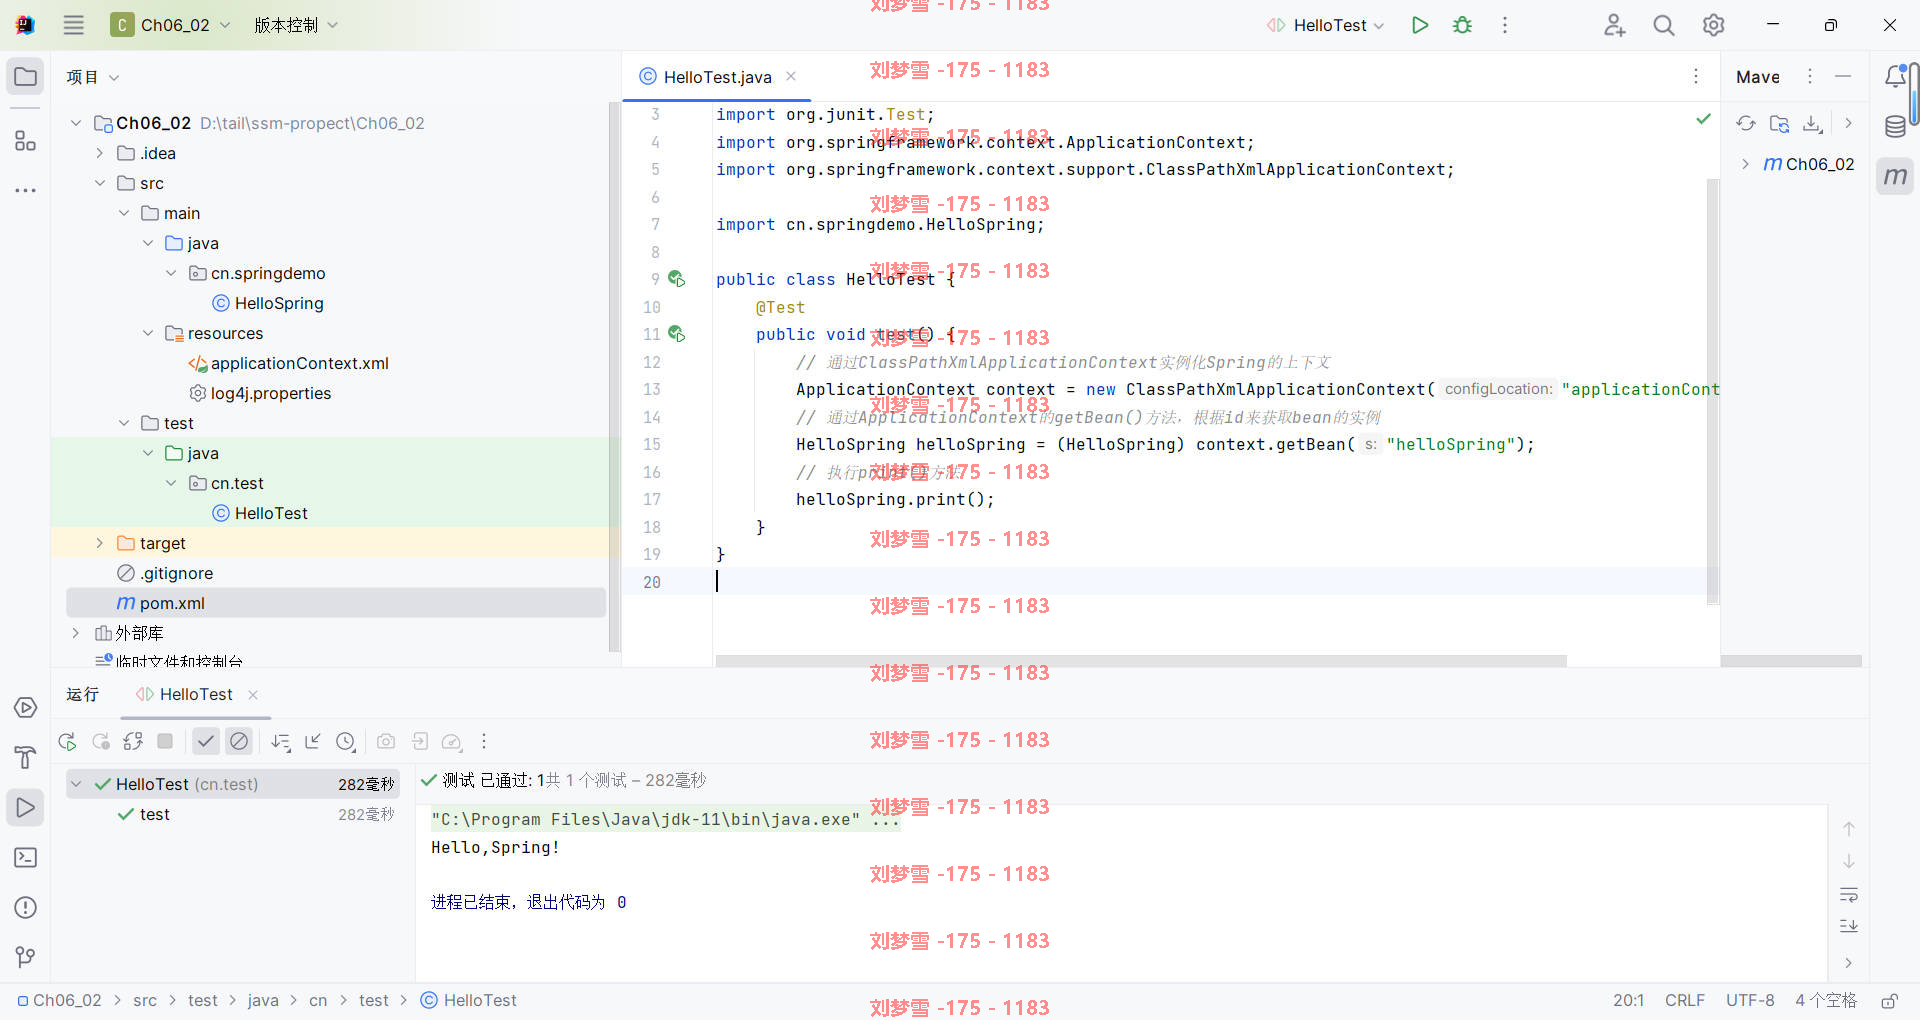Stop the running process
Viewport: 1920px width, 1020px height.
pyautogui.click(x=166, y=741)
